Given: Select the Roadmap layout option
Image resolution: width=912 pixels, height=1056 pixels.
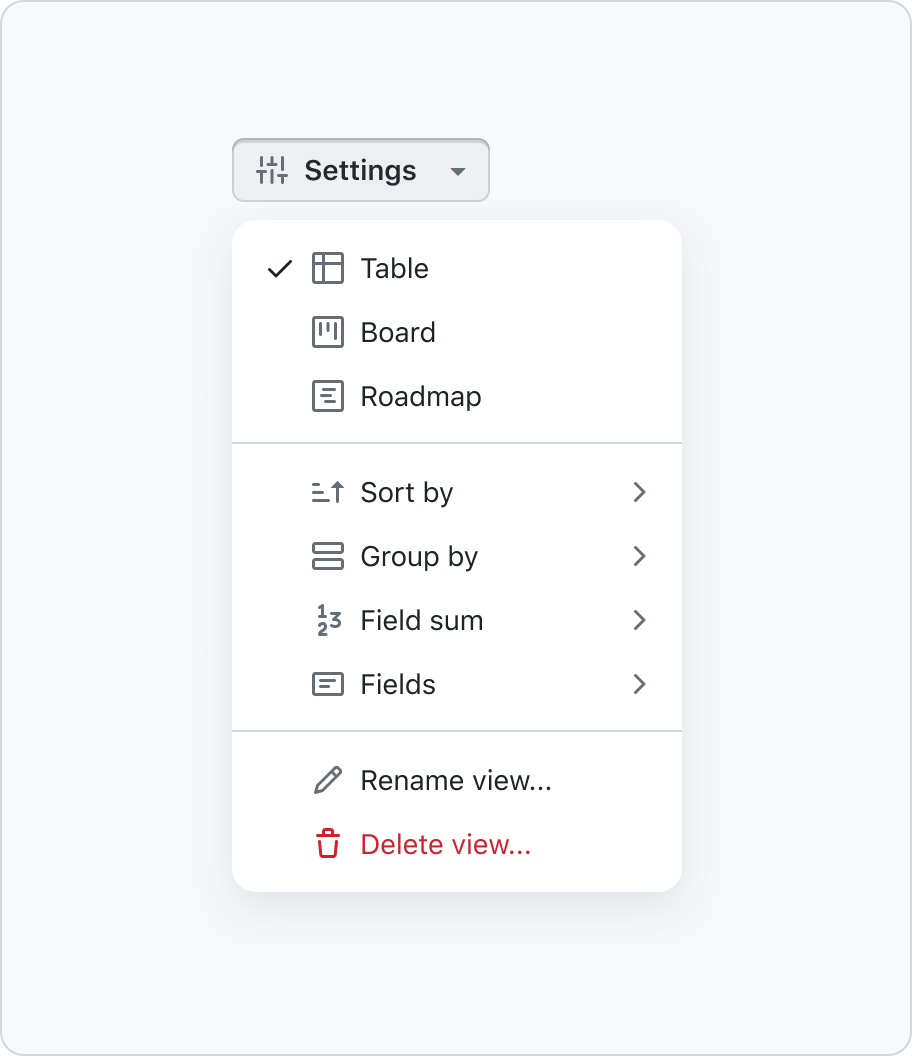Looking at the screenshot, I should click(457, 396).
